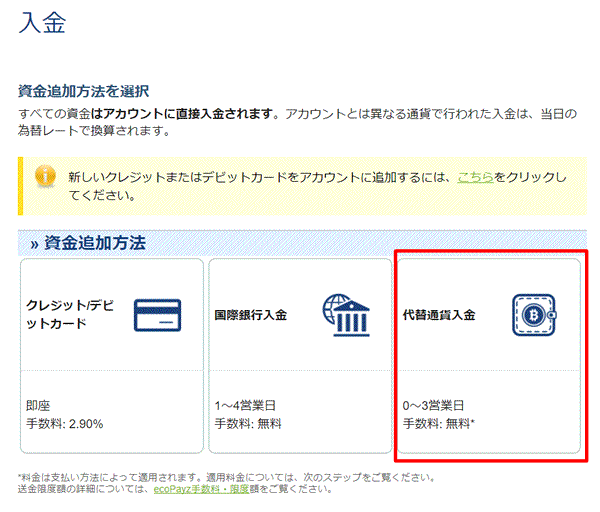The image size is (600, 512).
Task: Click the international bank building icon
Action: 346,315
